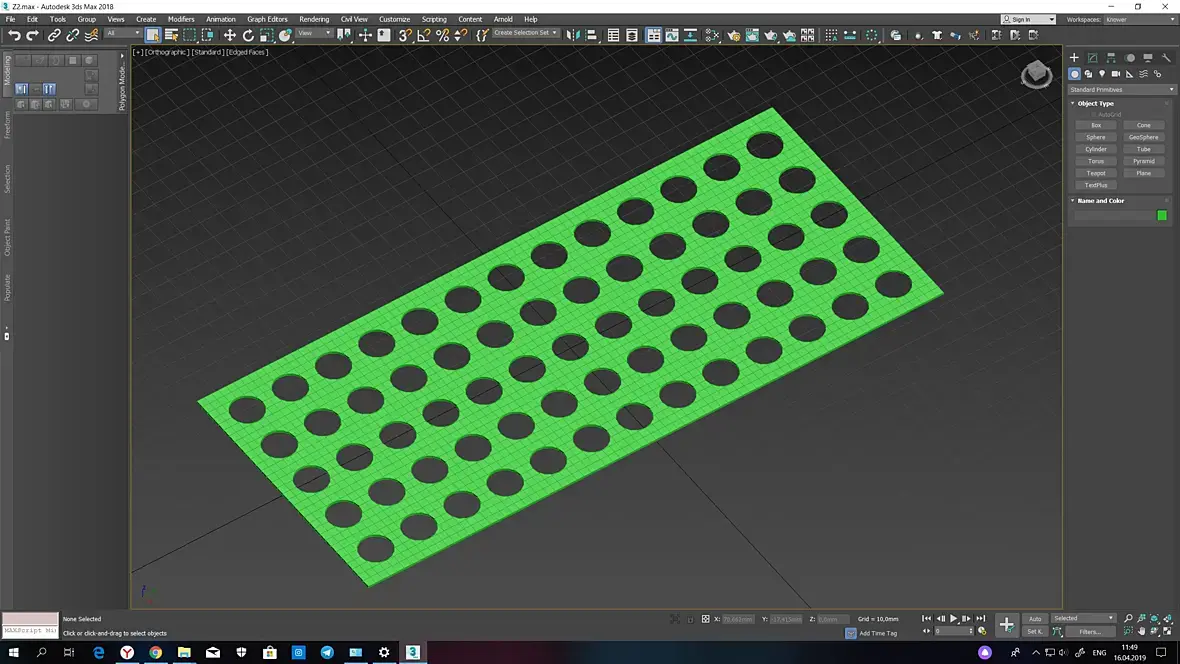
Task: Toggle the 3D Snaps button
Action: [405, 35]
